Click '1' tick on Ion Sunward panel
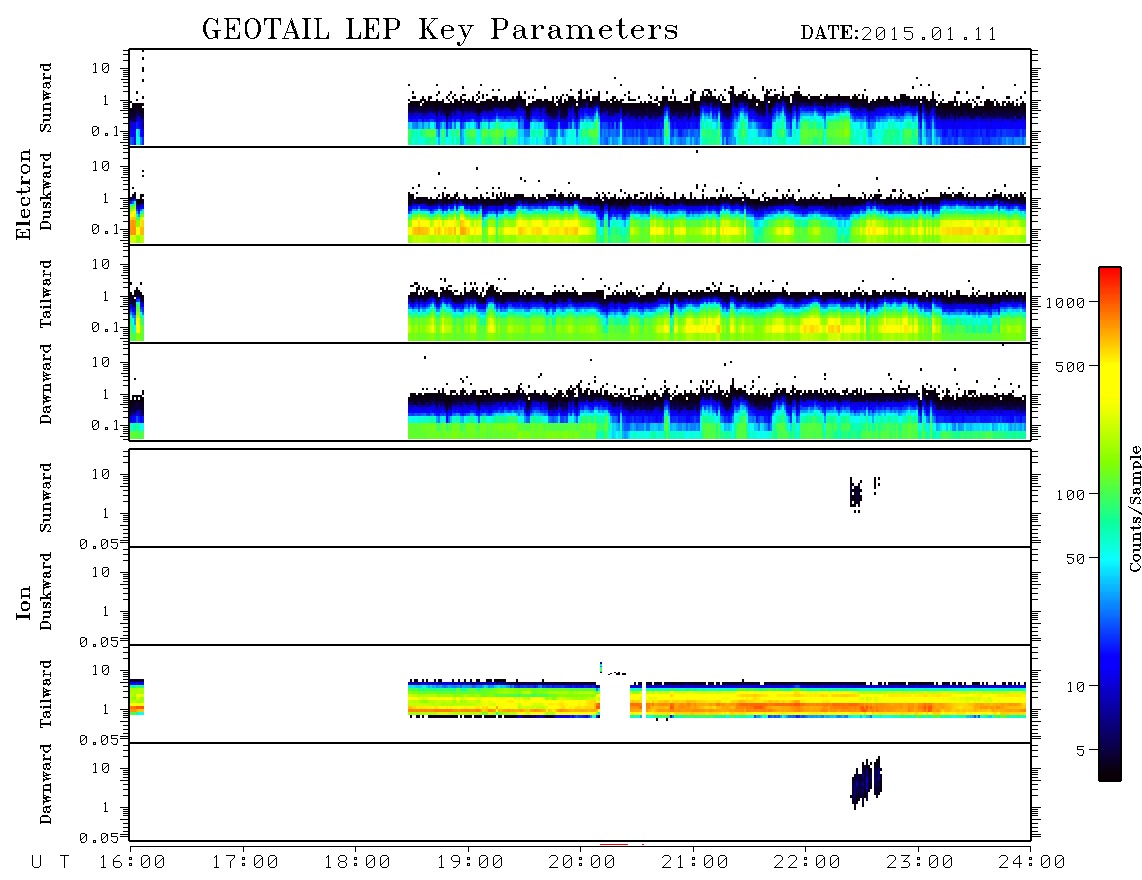The height and width of the screenshot is (880, 1142). [x=106, y=514]
